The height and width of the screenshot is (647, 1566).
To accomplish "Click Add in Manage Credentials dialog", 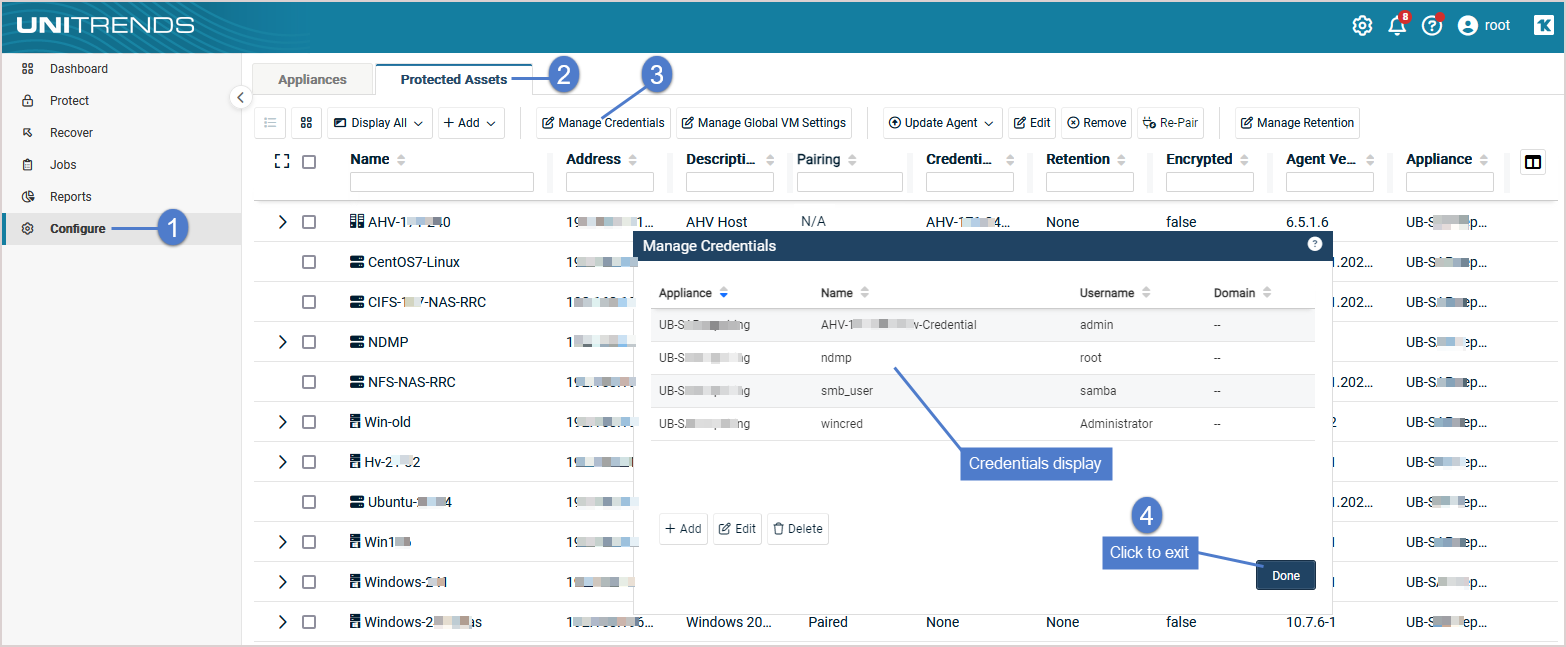I will pos(683,529).
